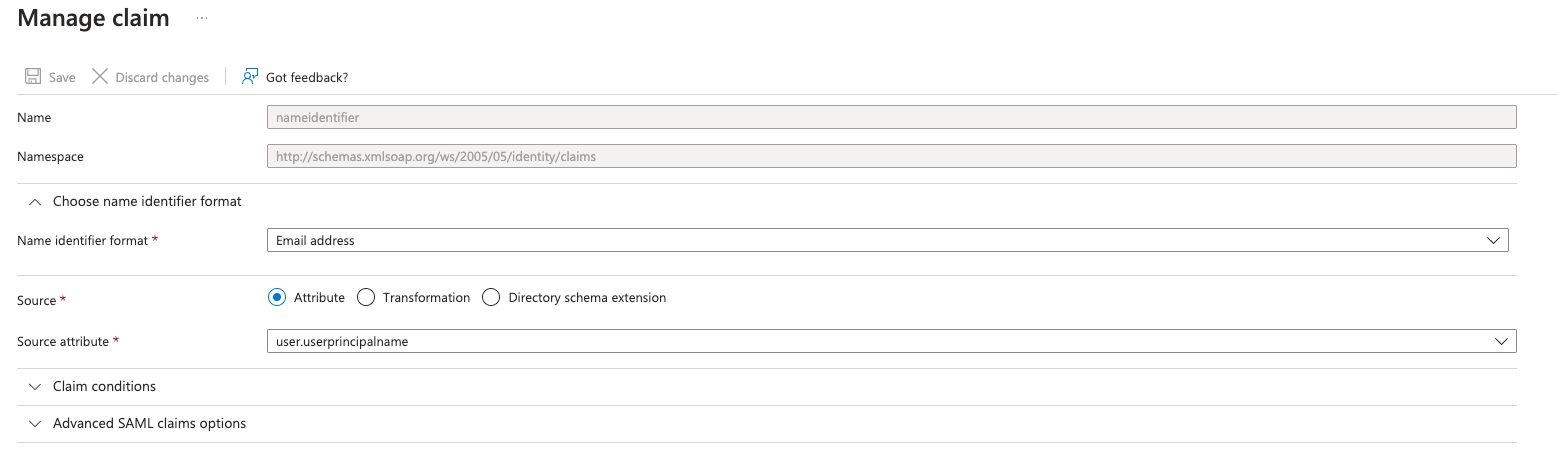Click the Discard changes text
The image size is (1558, 476).
pos(162,78)
